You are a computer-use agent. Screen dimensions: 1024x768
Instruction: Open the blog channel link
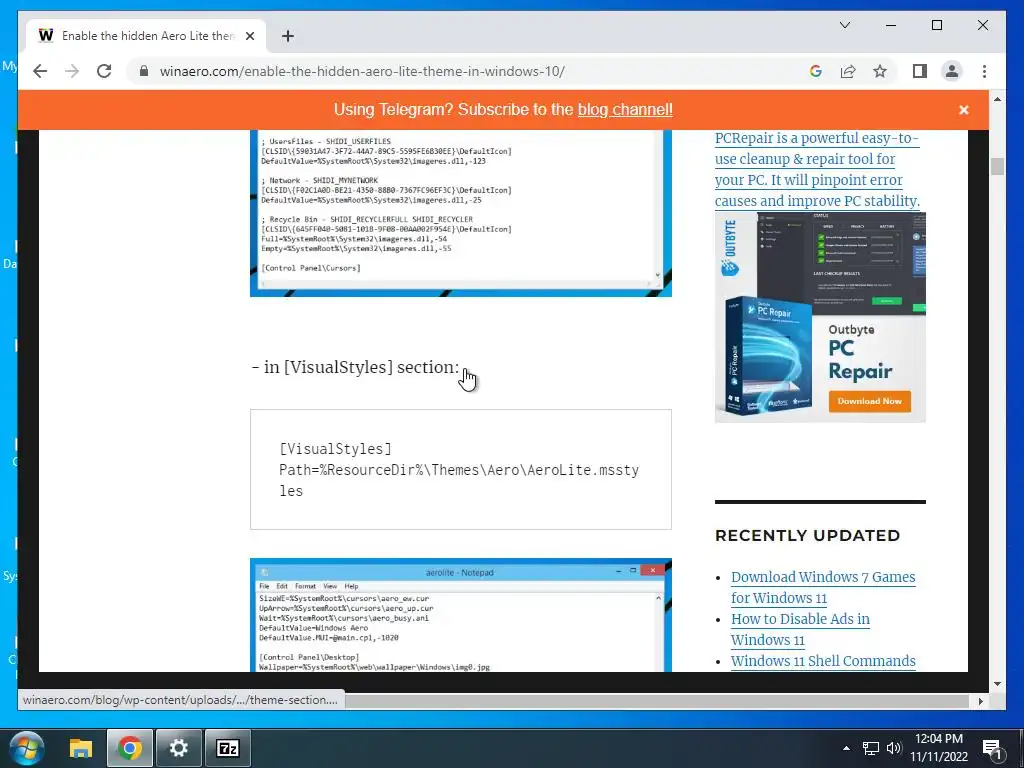[x=625, y=110]
